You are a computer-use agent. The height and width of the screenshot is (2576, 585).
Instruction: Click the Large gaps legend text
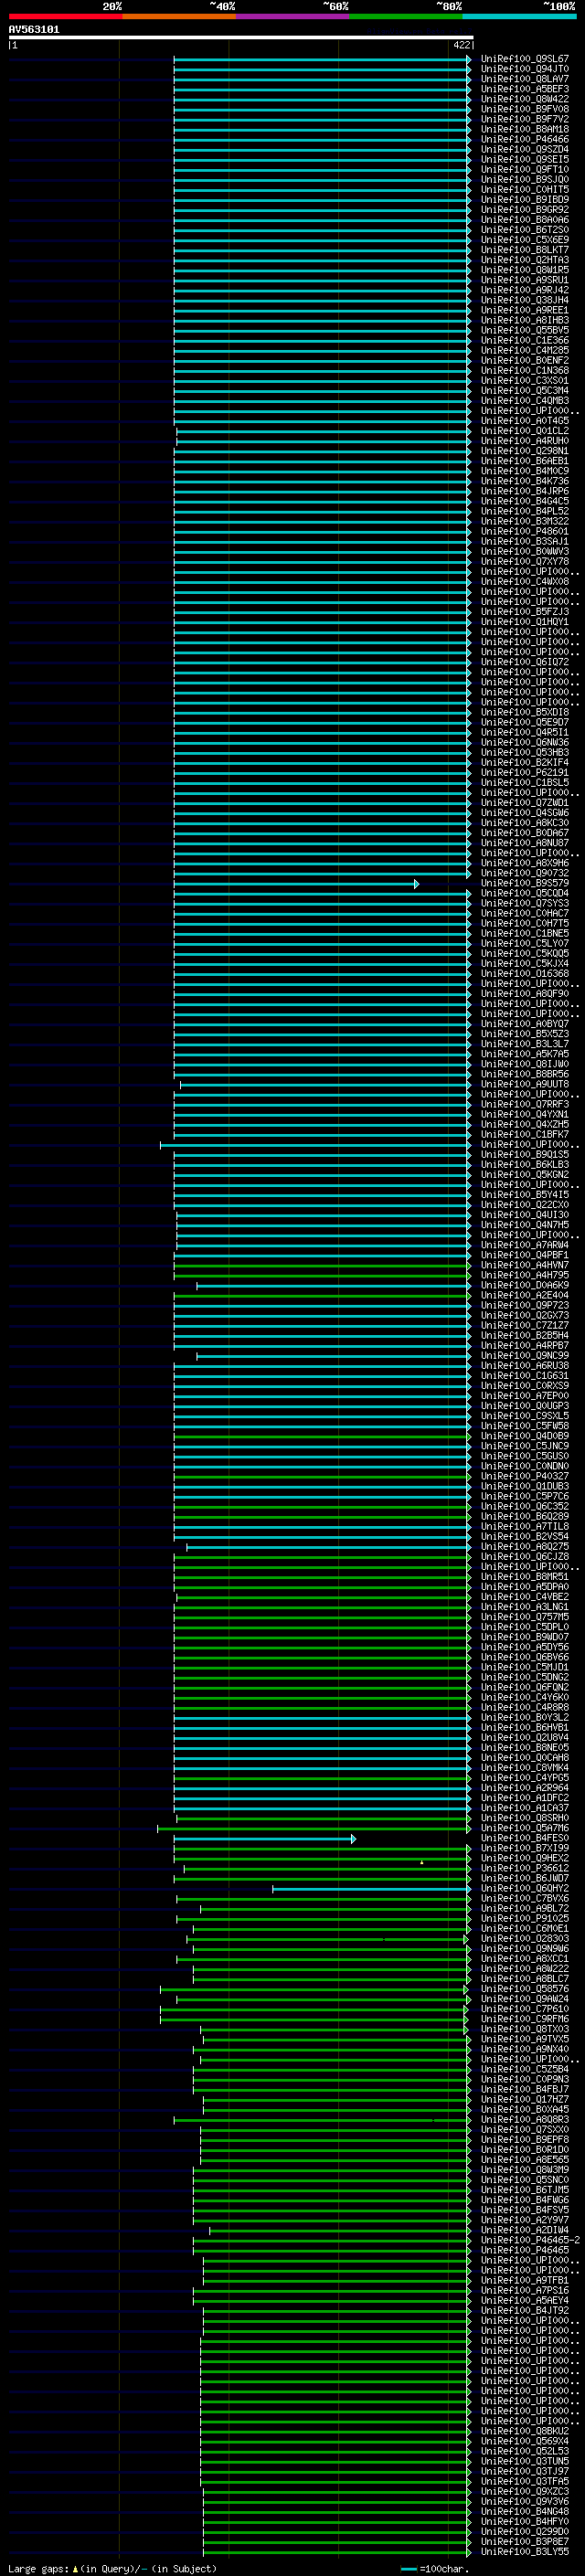[112, 2568]
